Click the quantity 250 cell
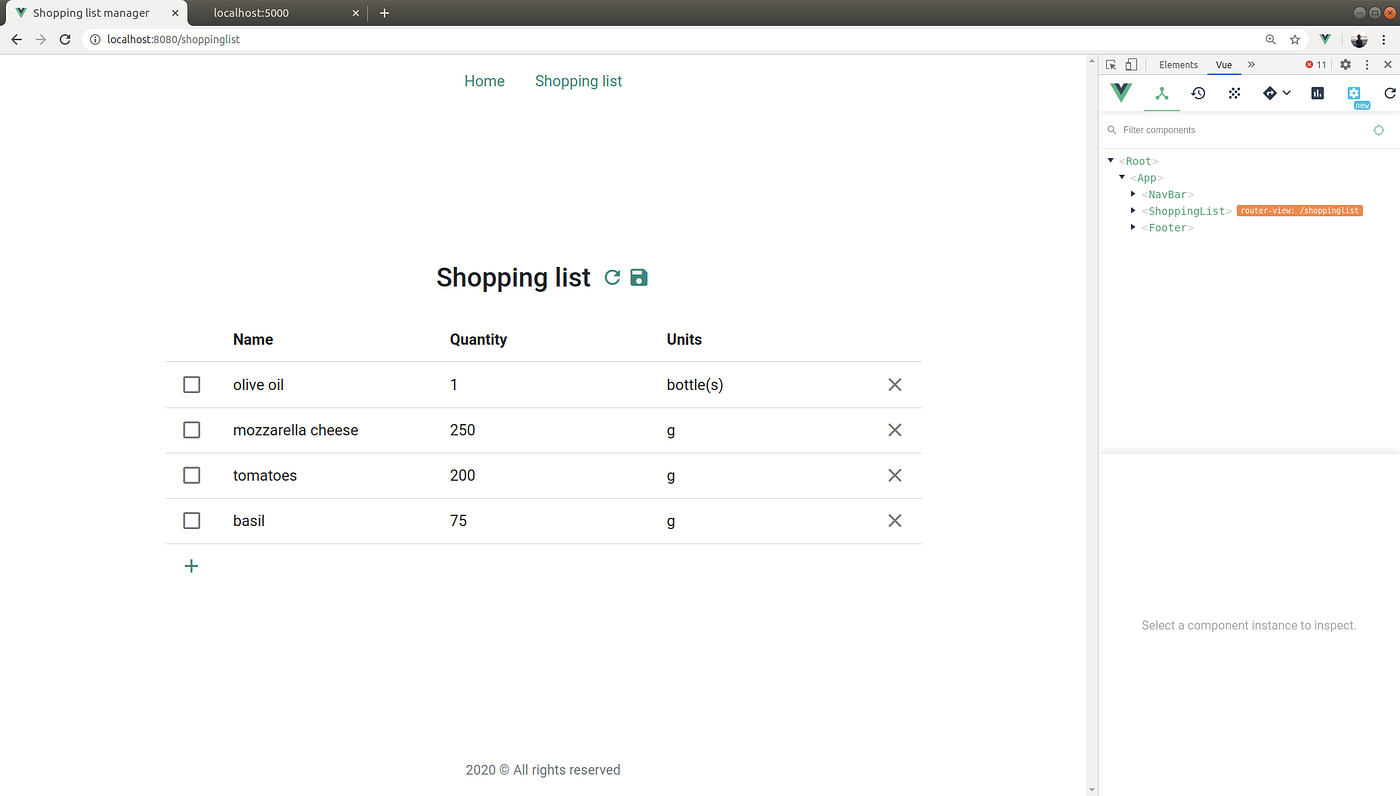Screen dimensions: 1400x796 462,430
